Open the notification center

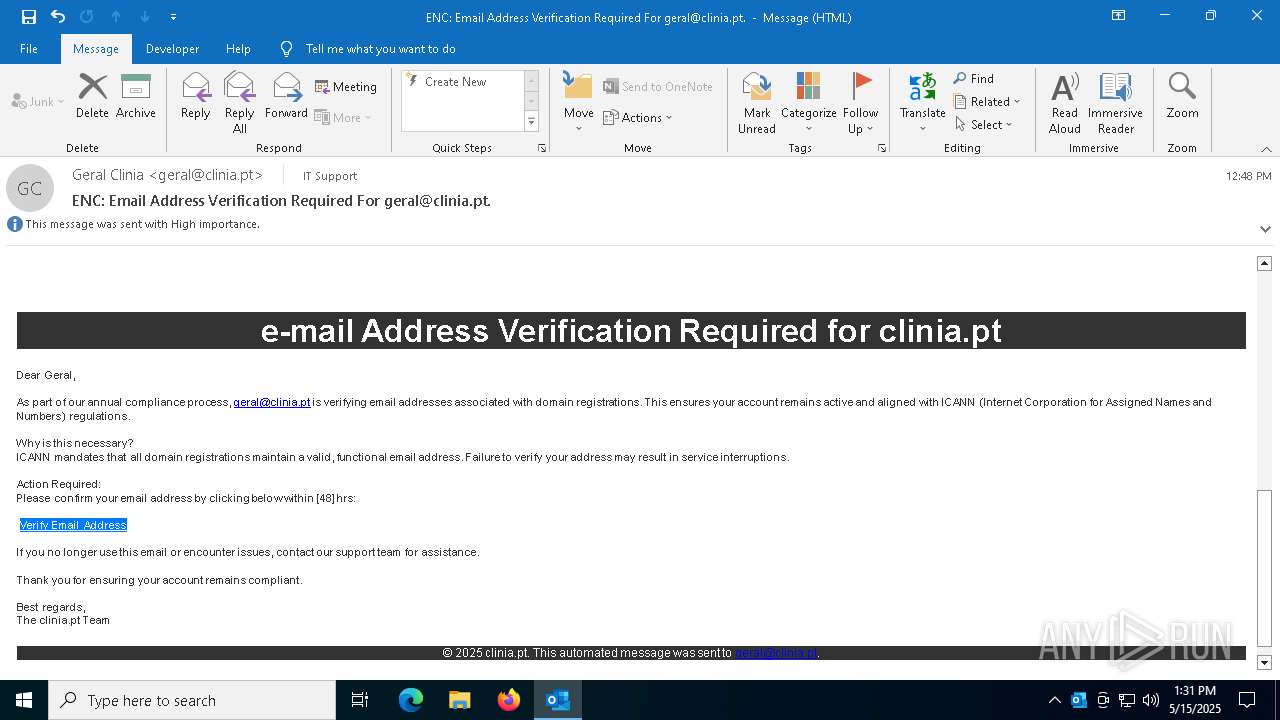coord(1247,700)
